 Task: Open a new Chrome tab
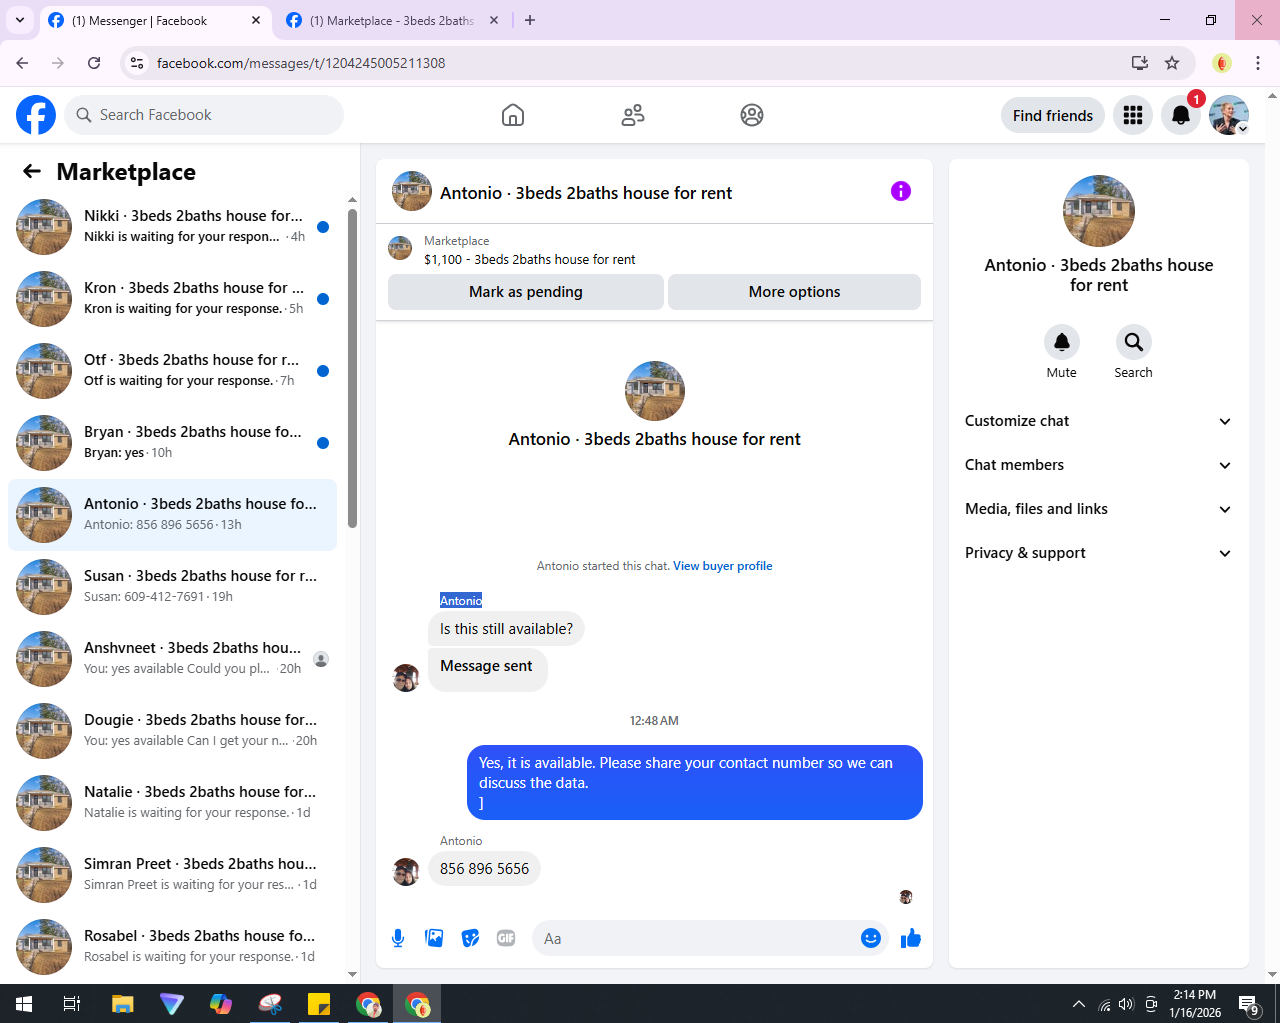pyautogui.click(x=530, y=20)
